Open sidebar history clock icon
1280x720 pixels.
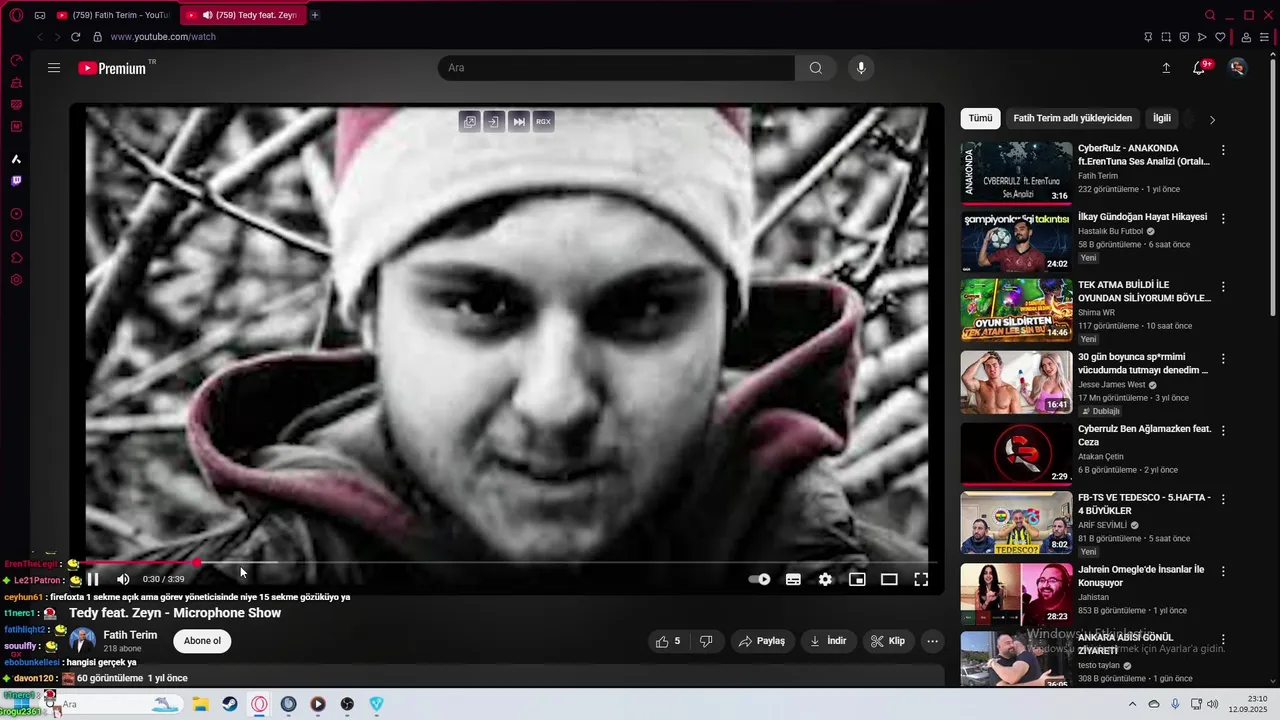click(x=16, y=236)
